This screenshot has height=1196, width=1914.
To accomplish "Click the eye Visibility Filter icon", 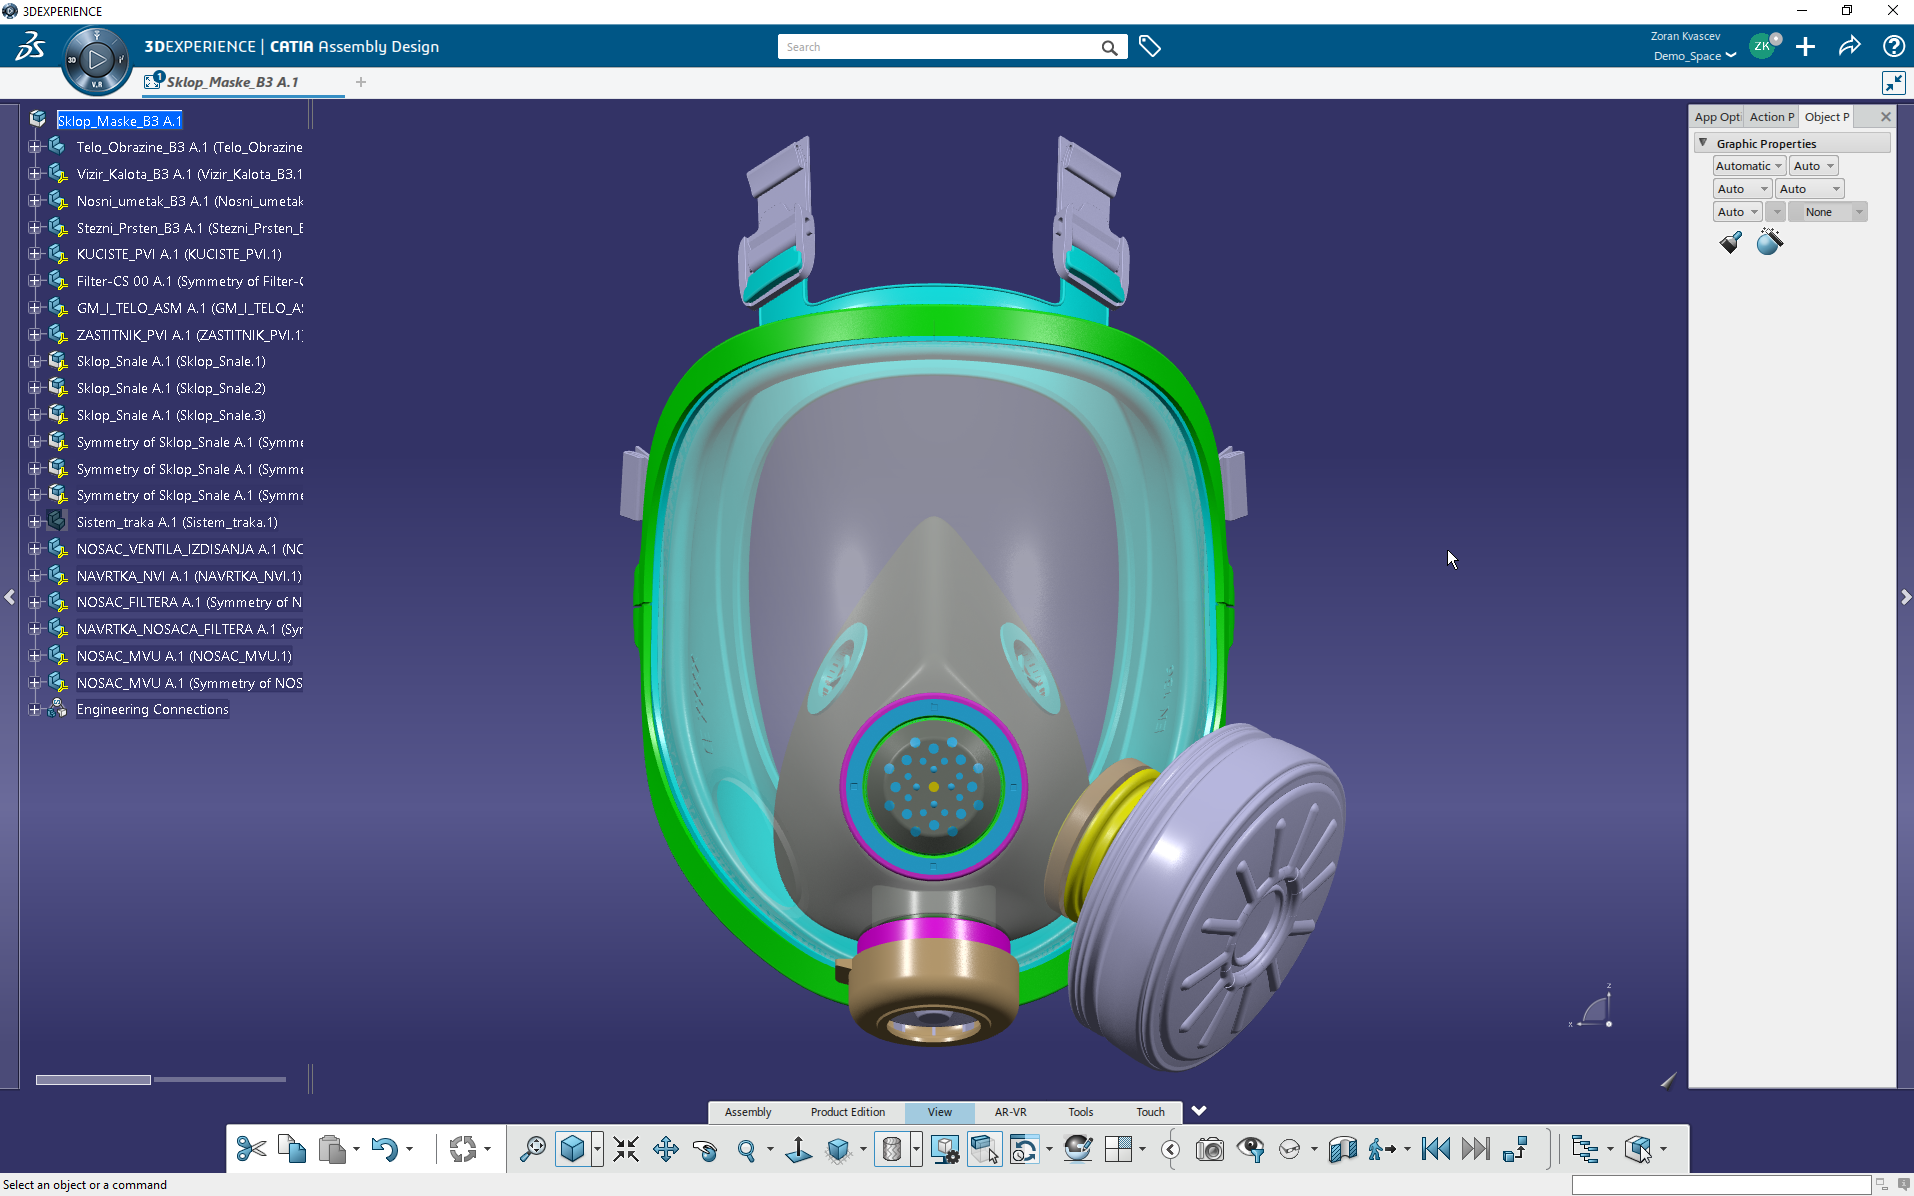I will 1250,1149.
